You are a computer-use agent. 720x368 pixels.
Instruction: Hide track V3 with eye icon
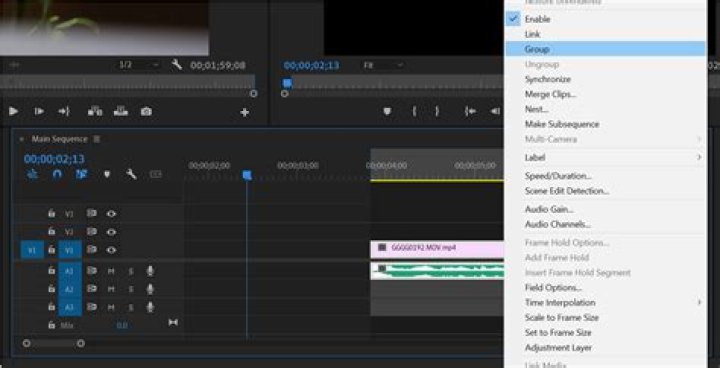click(111, 214)
